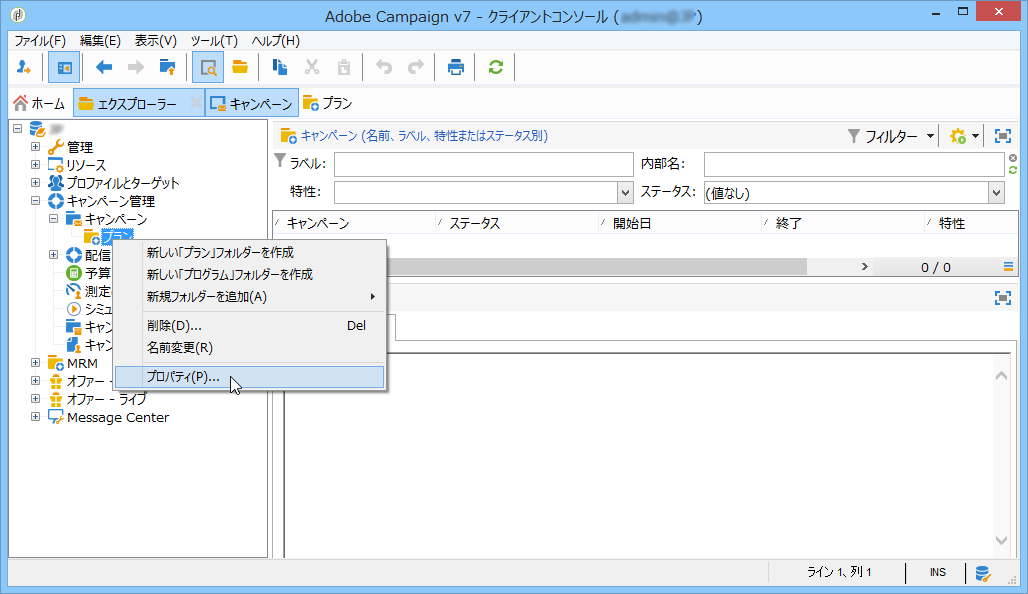Click into the ラベル input field
This screenshot has width=1028, height=594.
[x=484, y=165]
